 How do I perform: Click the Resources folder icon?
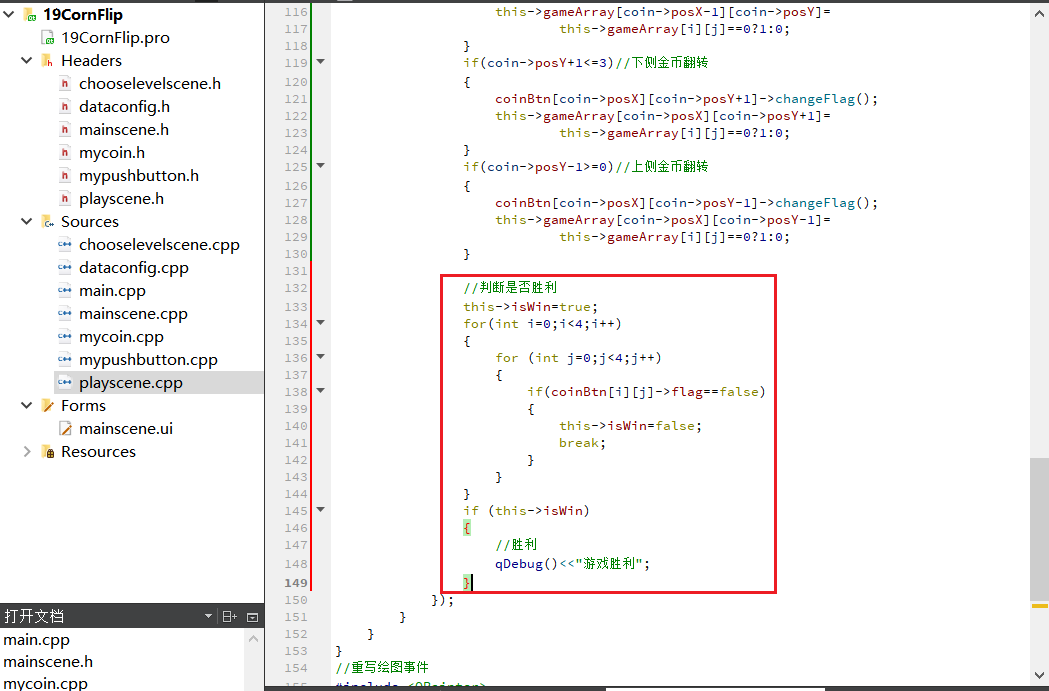pyautogui.click(x=47, y=452)
